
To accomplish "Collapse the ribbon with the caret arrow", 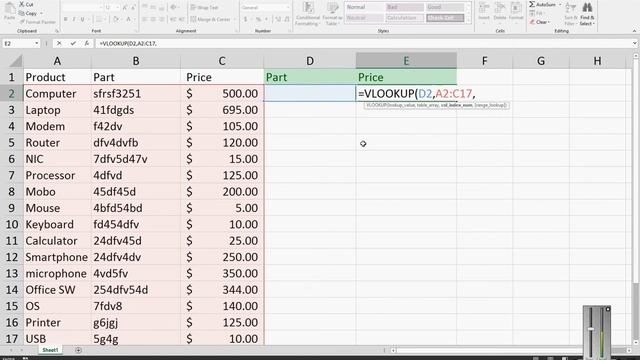I will [x=634, y=31].
